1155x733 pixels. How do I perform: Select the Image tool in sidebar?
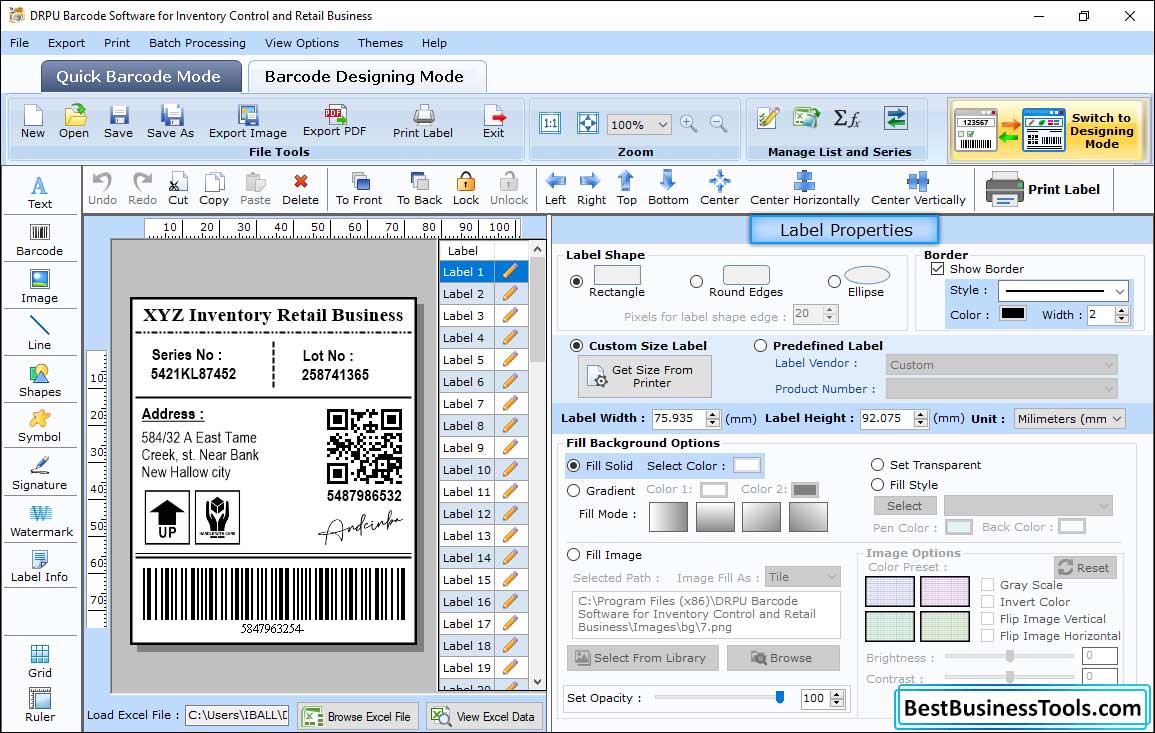pos(40,287)
